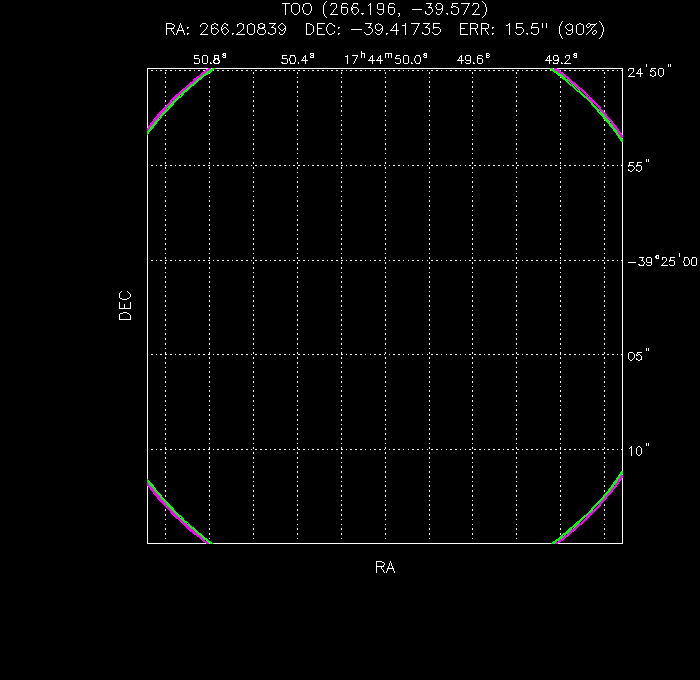This screenshot has height=680, width=700.
Task: Click the 50.8s RA tick label
Action: click(x=210, y=59)
